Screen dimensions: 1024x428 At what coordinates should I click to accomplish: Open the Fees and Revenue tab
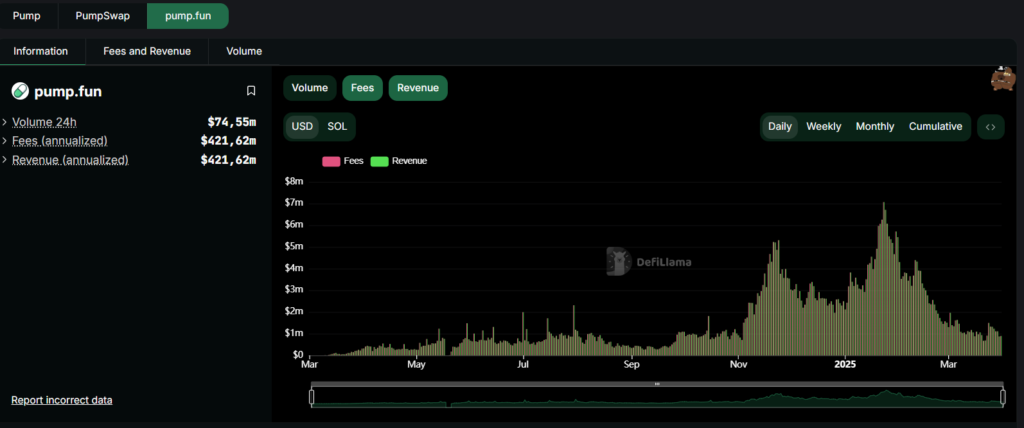[147, 51]
